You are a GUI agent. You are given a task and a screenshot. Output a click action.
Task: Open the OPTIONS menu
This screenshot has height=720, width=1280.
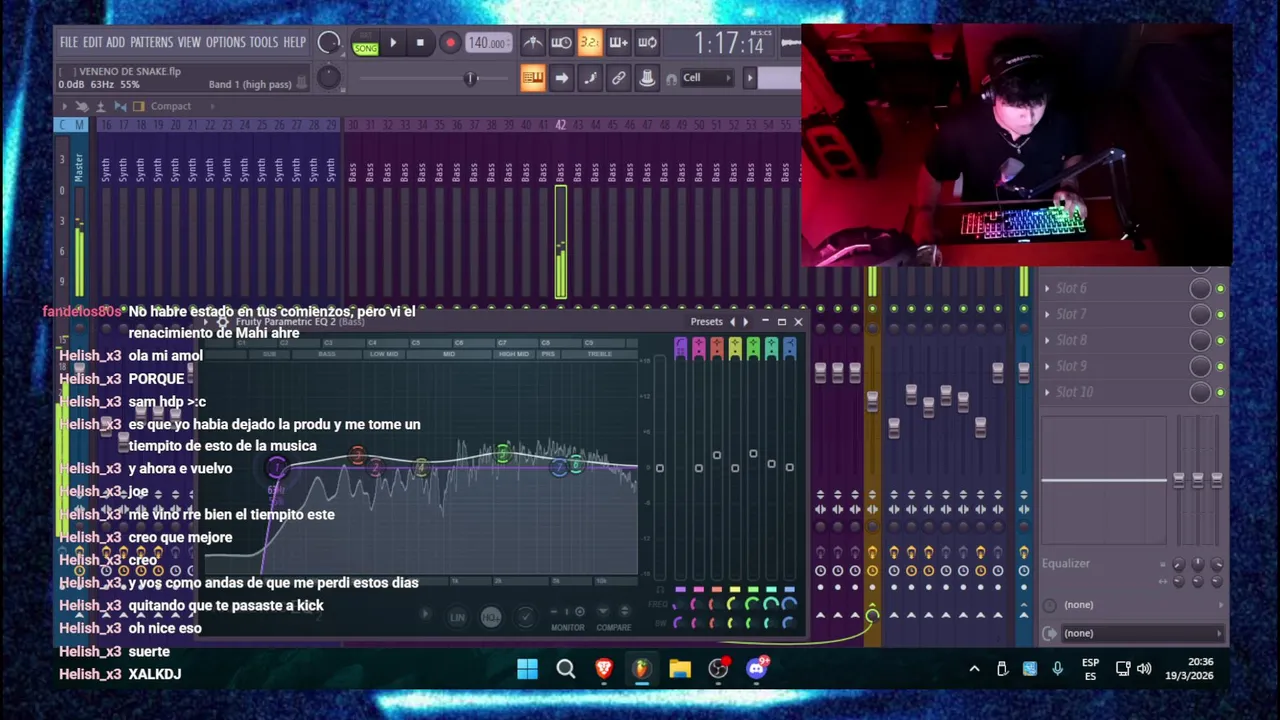(x=225, y=43)
